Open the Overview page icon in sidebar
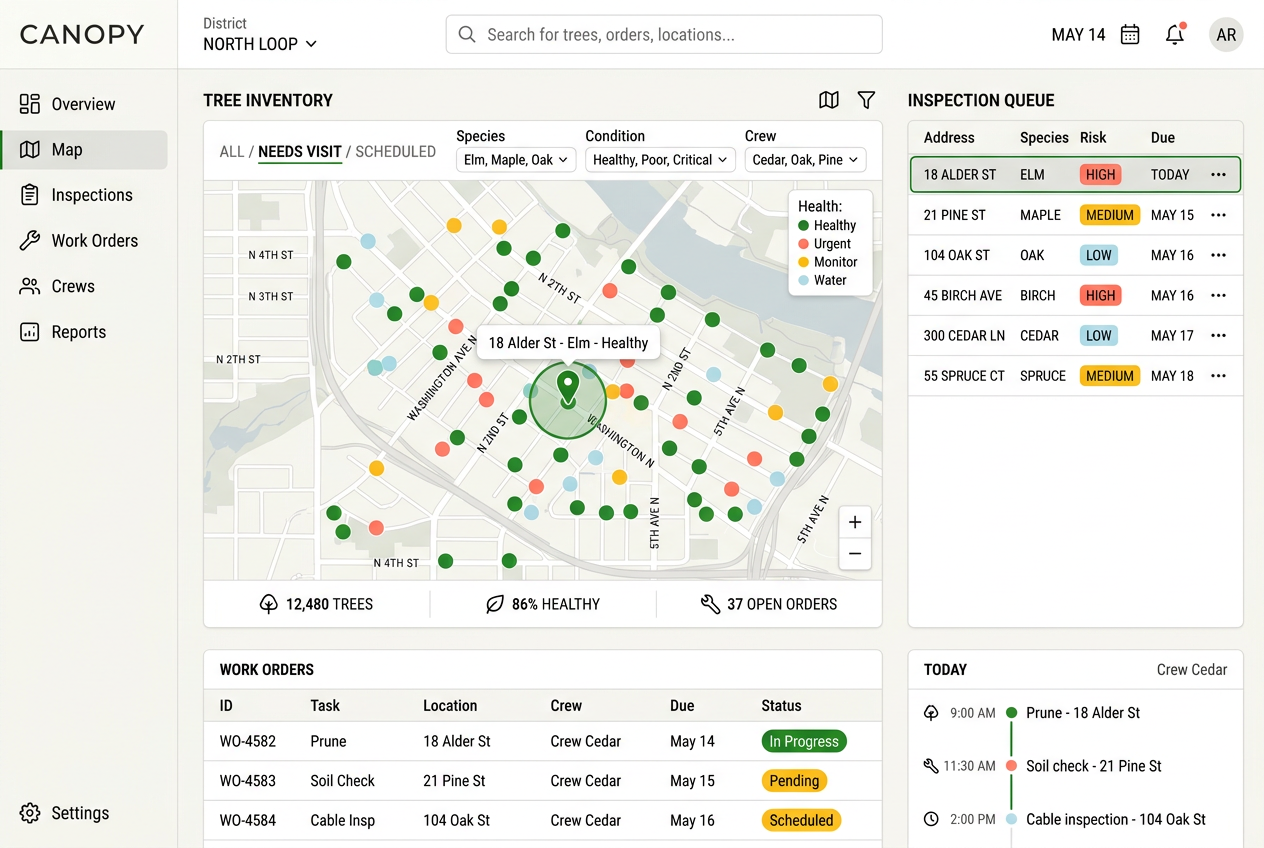Screen dimensions: 1264x848 (x=30, y=104)
